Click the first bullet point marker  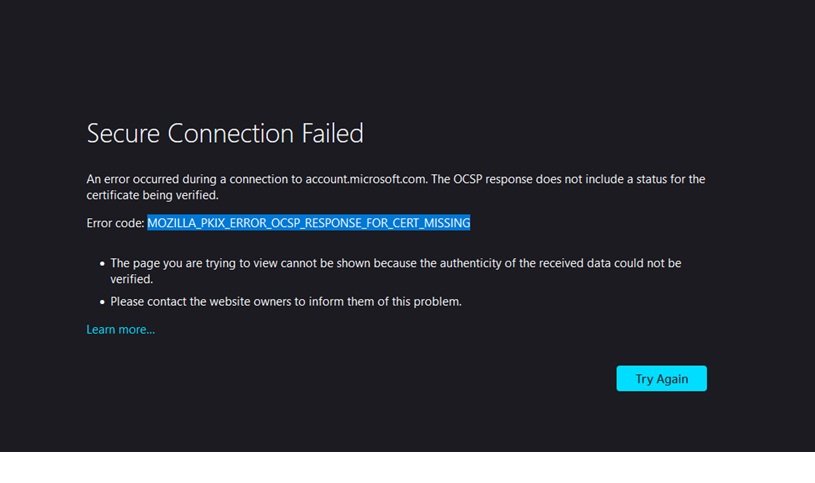pos(101,264)
